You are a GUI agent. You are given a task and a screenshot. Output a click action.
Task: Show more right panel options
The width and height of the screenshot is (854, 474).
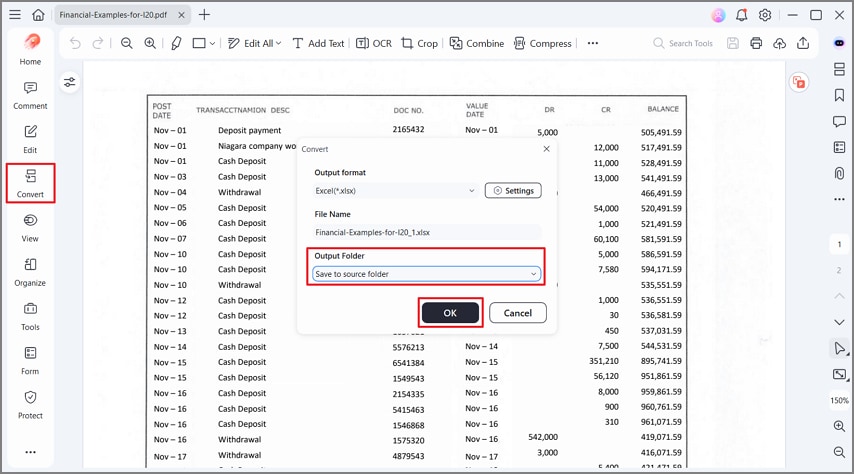tap(839, 199)
